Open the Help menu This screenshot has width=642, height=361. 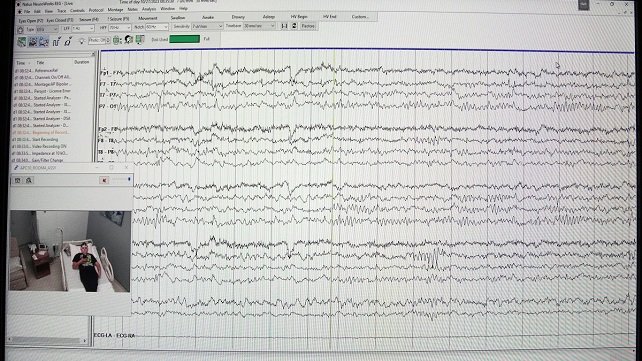[183, 9]
